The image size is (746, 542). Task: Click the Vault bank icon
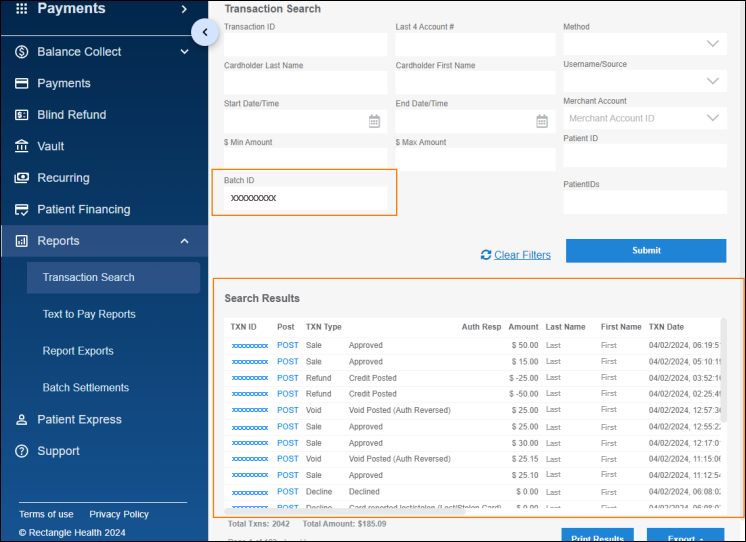point(21,147)
